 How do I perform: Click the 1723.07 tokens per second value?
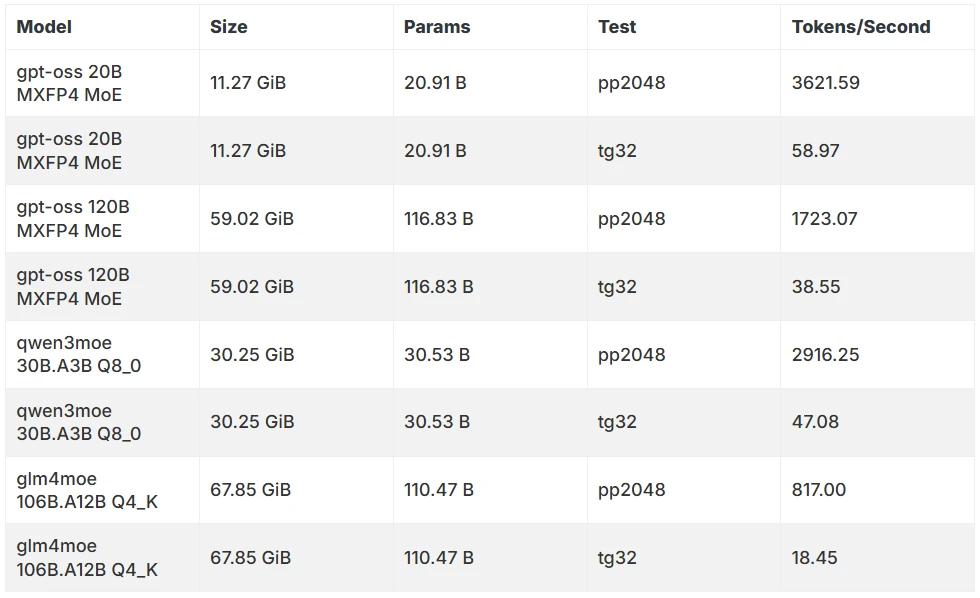[824, 219]
